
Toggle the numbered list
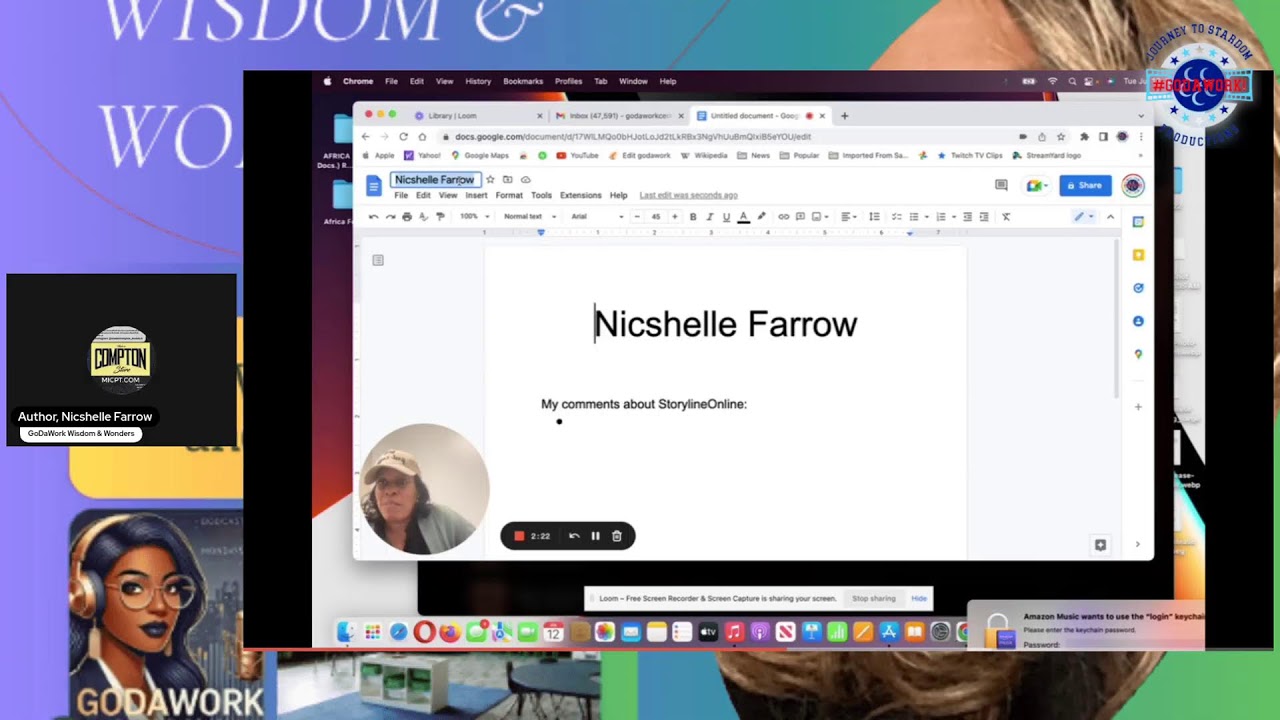(941, 217)
